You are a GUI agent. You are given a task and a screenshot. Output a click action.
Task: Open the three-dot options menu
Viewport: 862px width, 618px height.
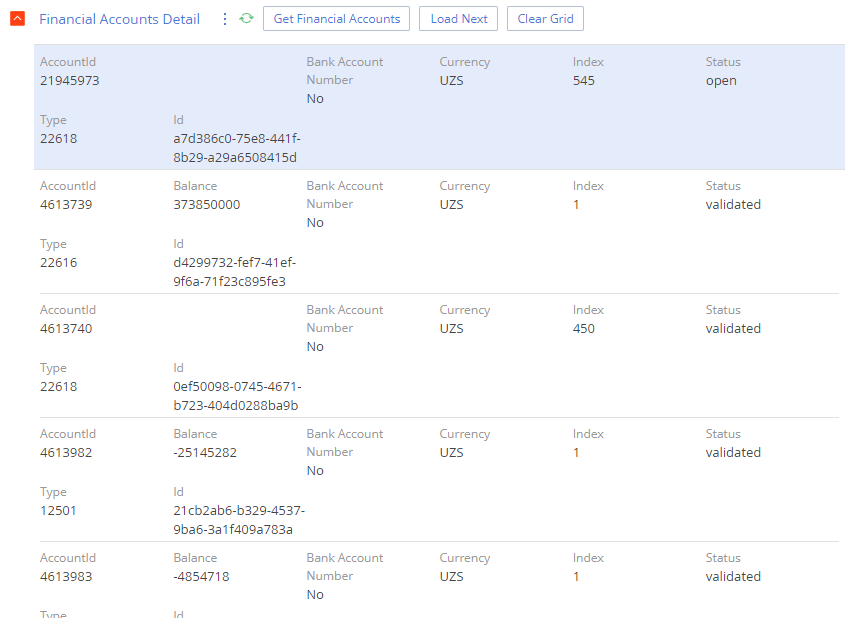pyautogui.click(x=224, y=19)
